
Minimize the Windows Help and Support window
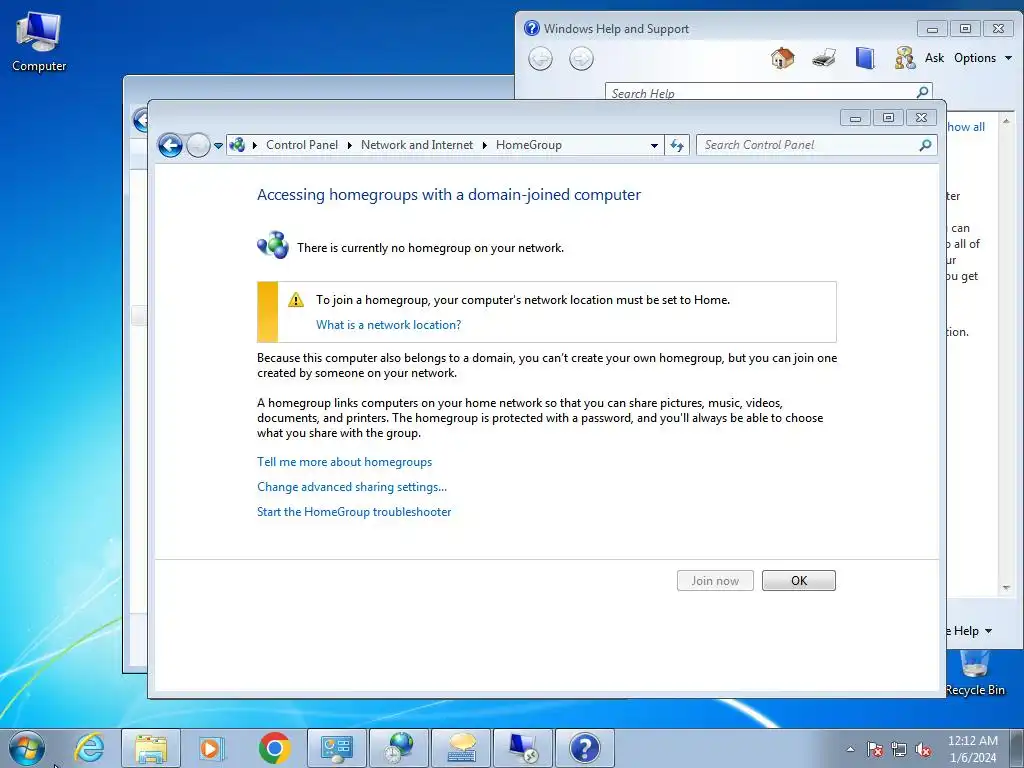[x=932, y=29]
